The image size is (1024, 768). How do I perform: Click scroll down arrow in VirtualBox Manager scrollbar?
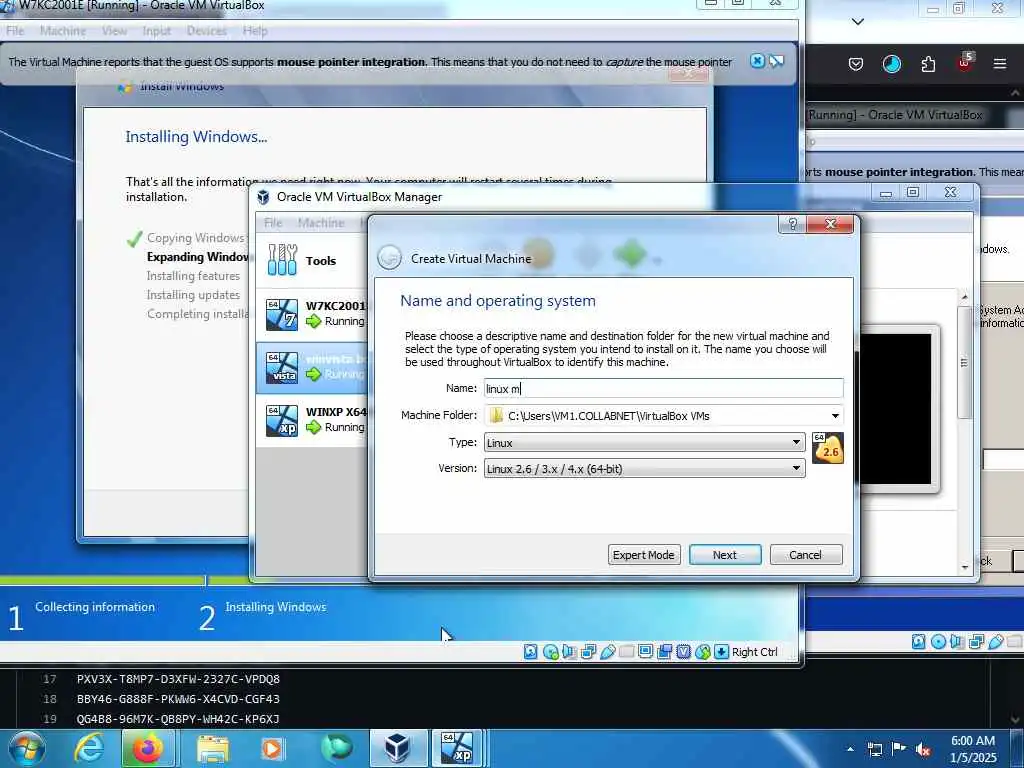pyautogui.click(x=965, y=567)
